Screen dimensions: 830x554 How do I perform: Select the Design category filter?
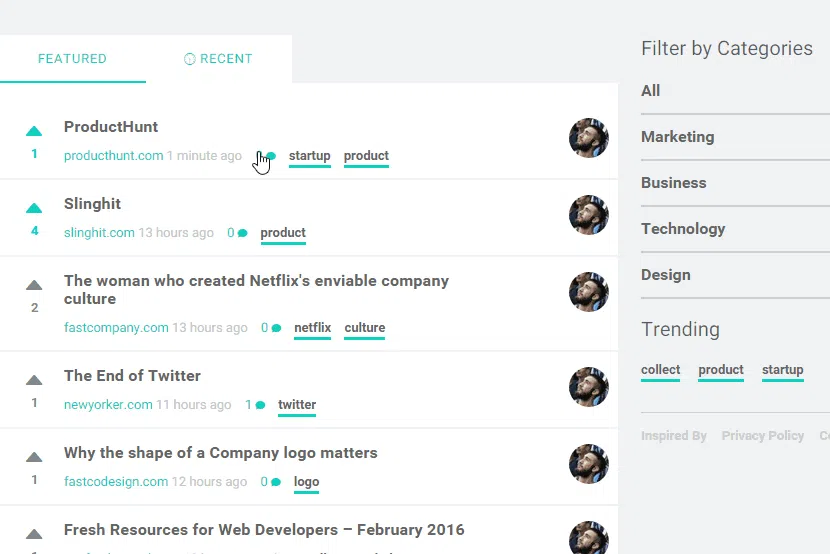[x=665, y=275]
